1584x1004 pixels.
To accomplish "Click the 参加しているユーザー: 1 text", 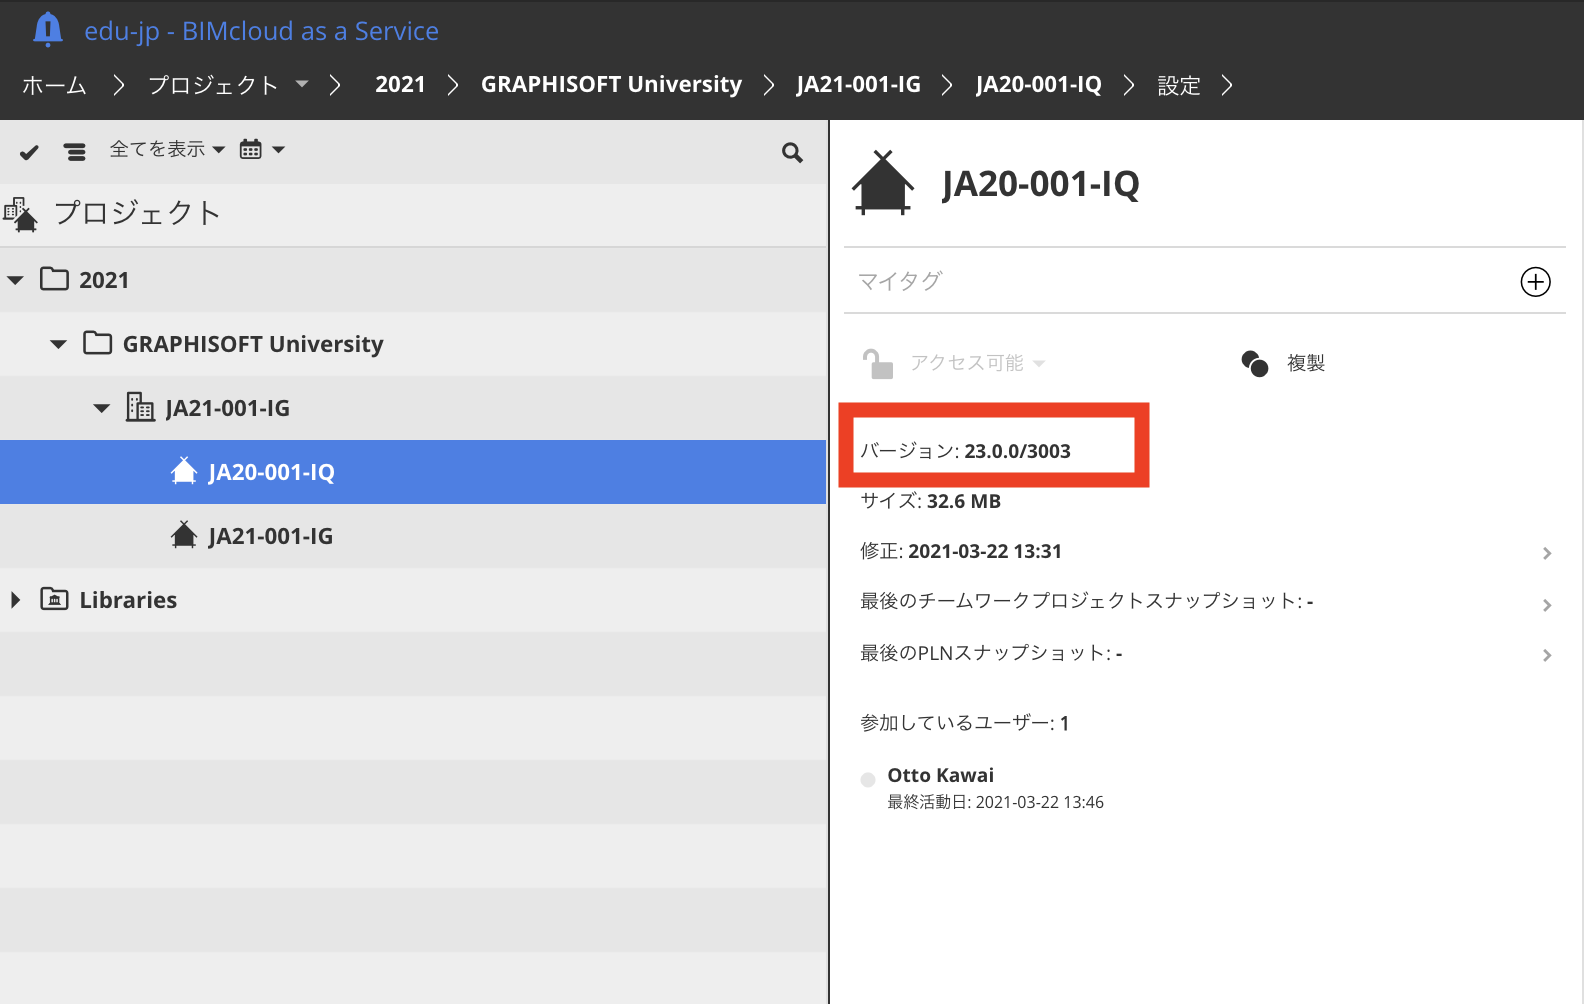I will tap(964, 723).
